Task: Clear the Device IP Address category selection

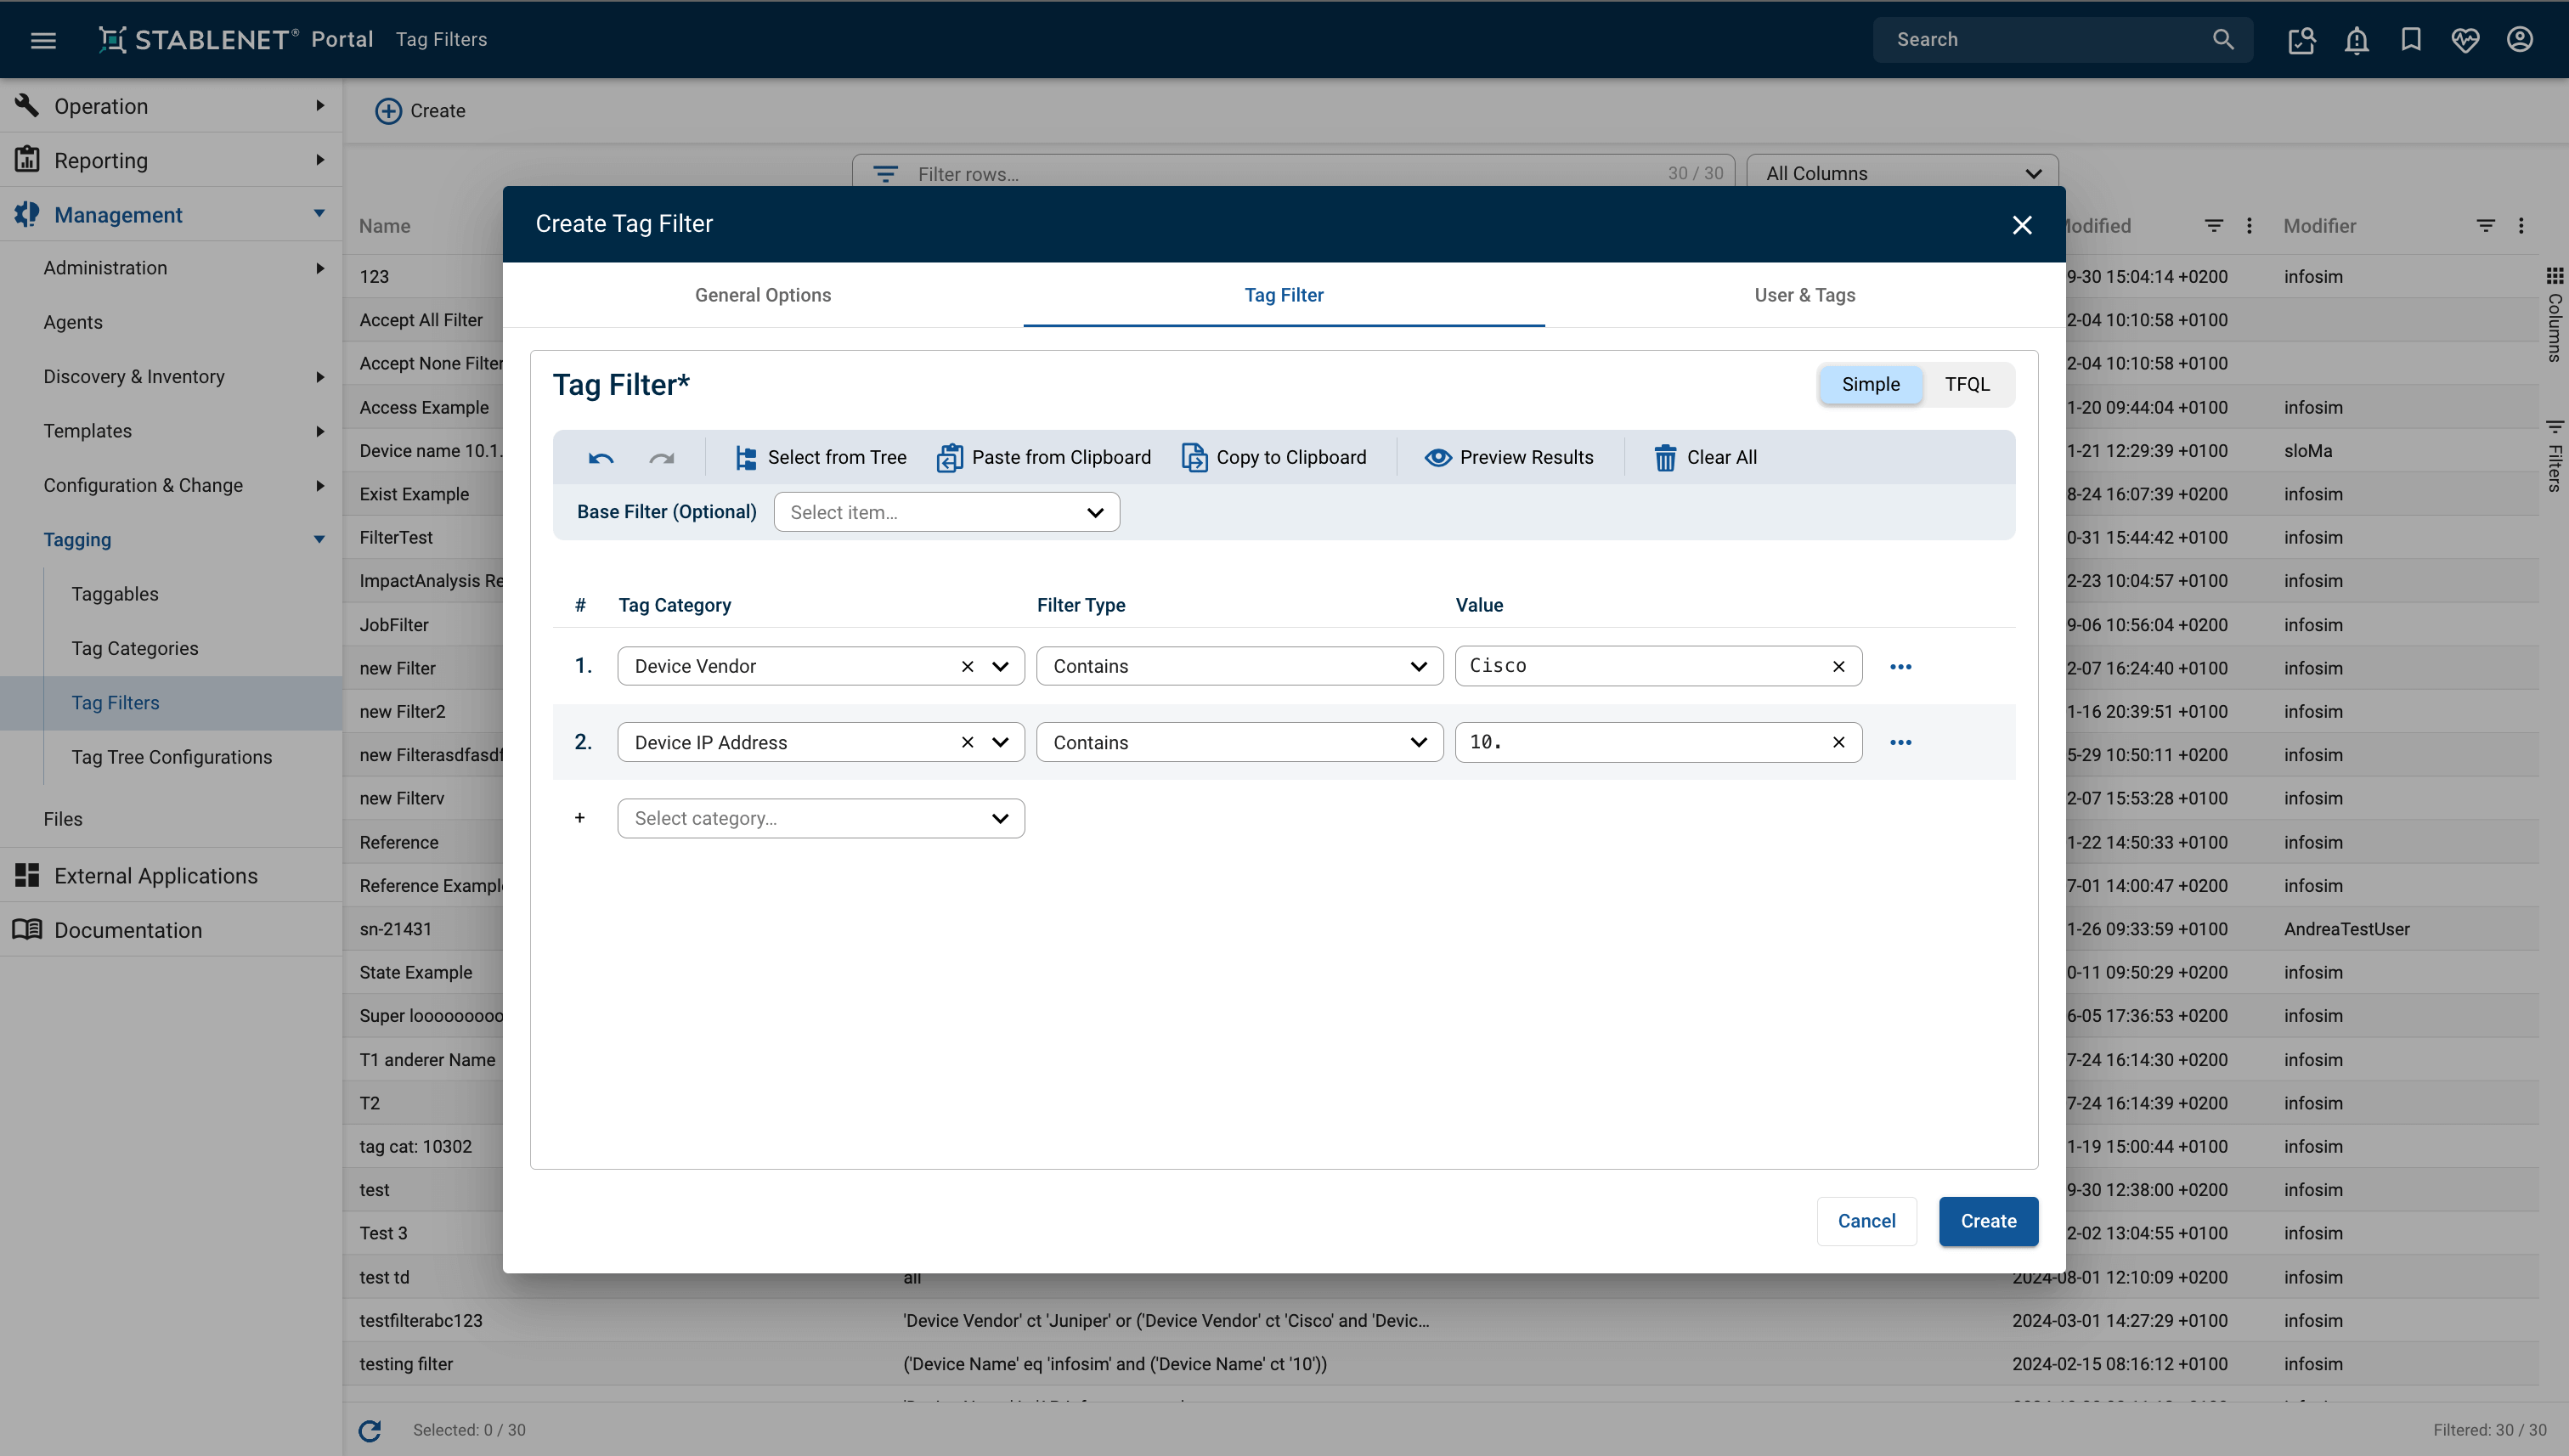Action: pos(967,743)
